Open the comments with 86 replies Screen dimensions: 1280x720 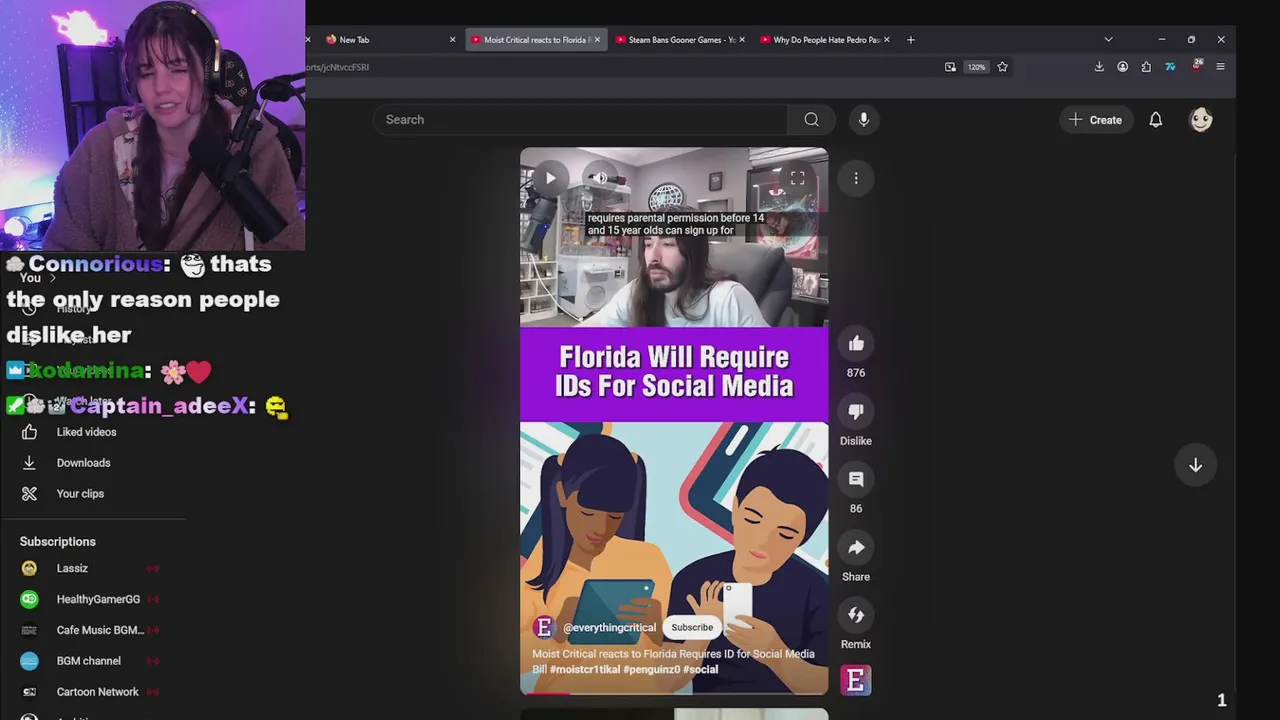pyautogui.click(x=856, y=480)
